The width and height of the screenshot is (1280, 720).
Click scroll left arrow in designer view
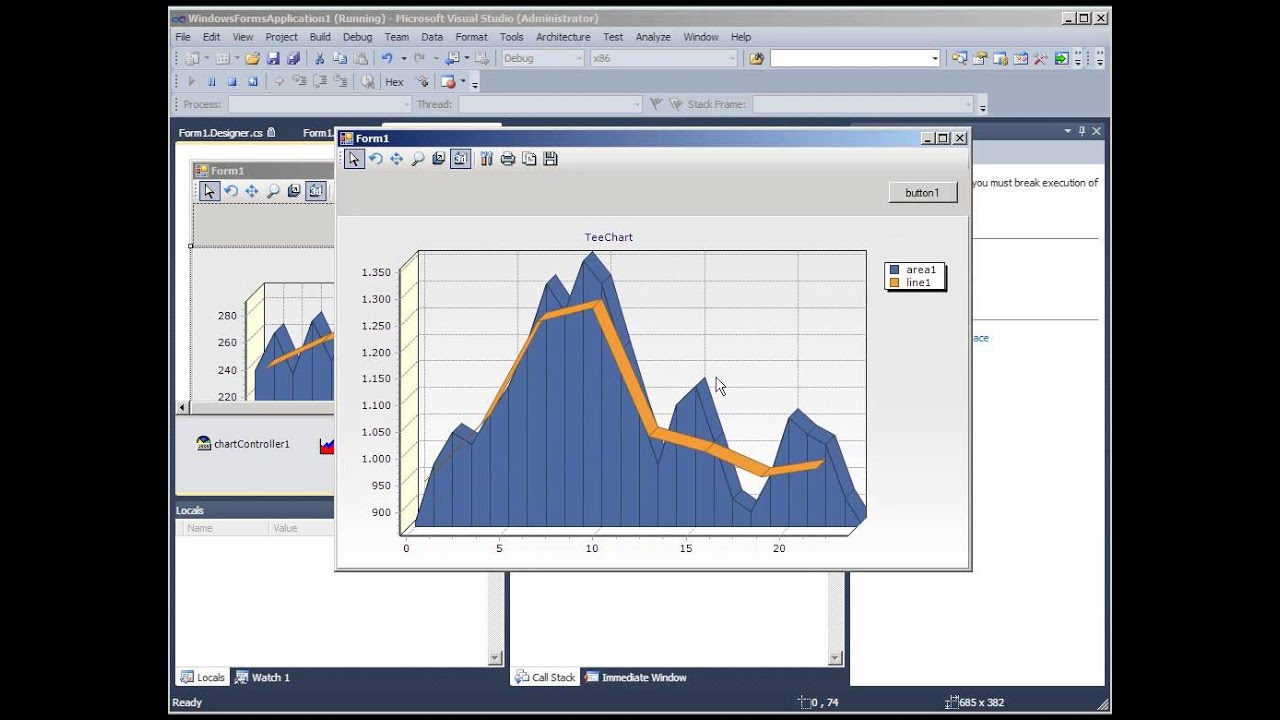tap(182, 407)
